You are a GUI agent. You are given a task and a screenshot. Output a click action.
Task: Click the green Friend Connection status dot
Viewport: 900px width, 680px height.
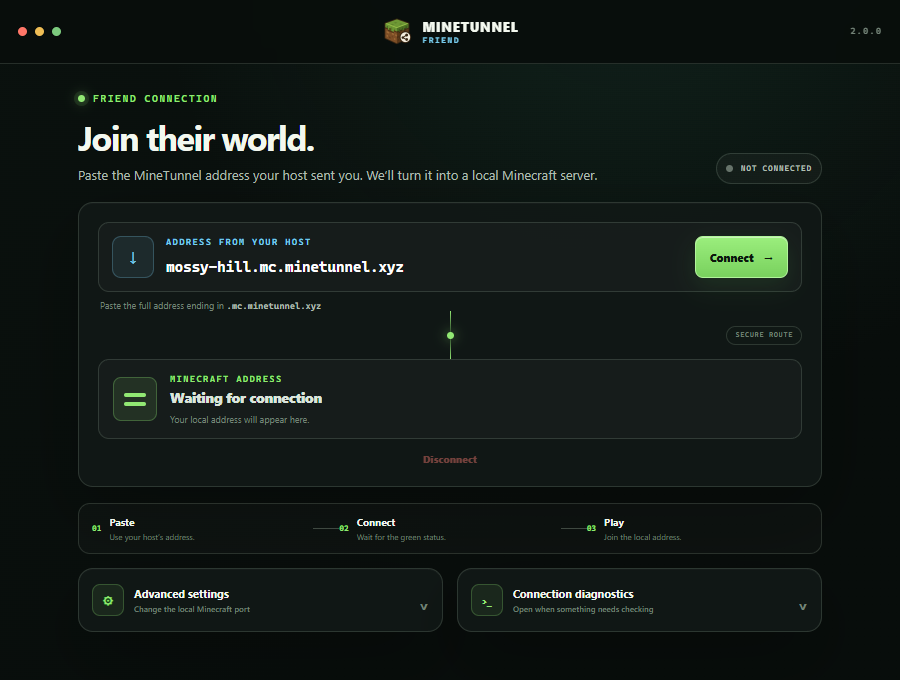(x=82, y=99)
